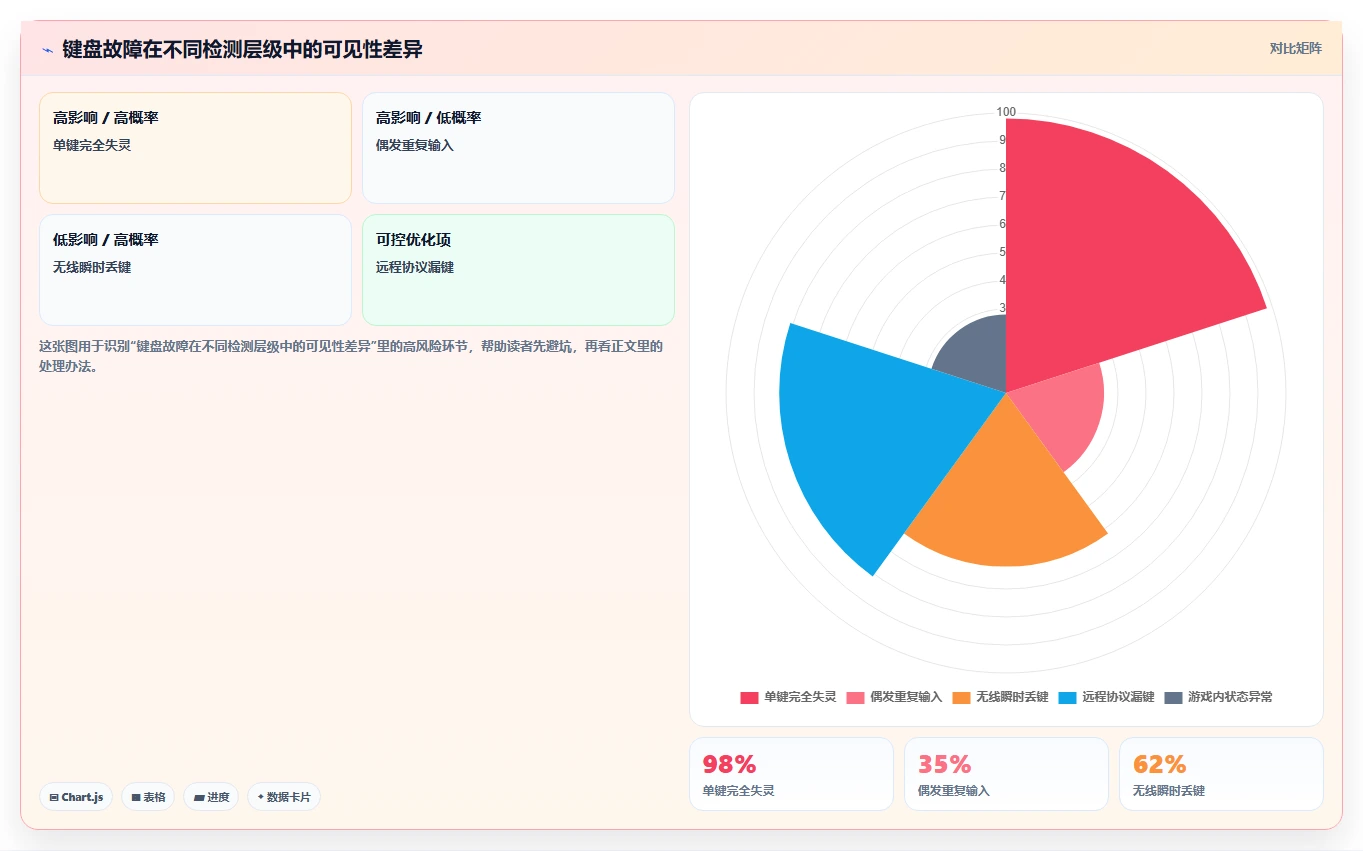Click 远程协议漏键 text in green card
The width and height of the screenshot is (1363, 851).
coord(415,267)
